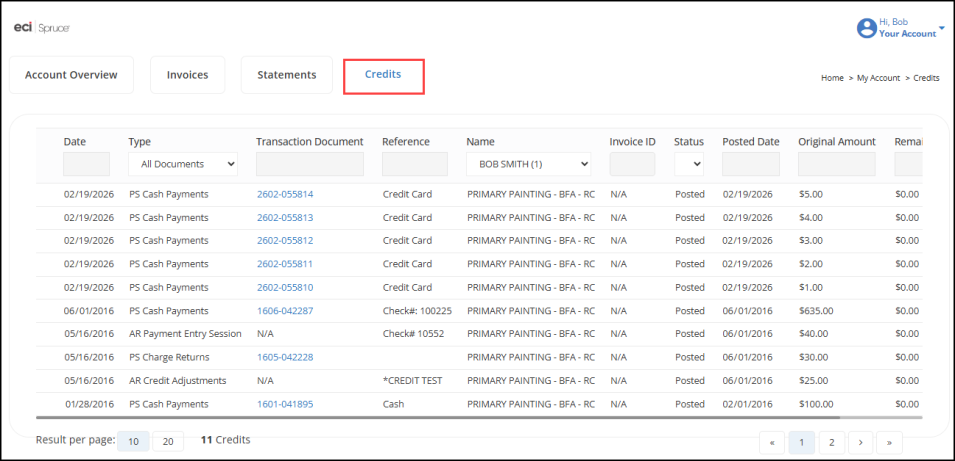Open the Status filter dropdown
The height and width of the screenshot is (461, 955).
[688, 164]
